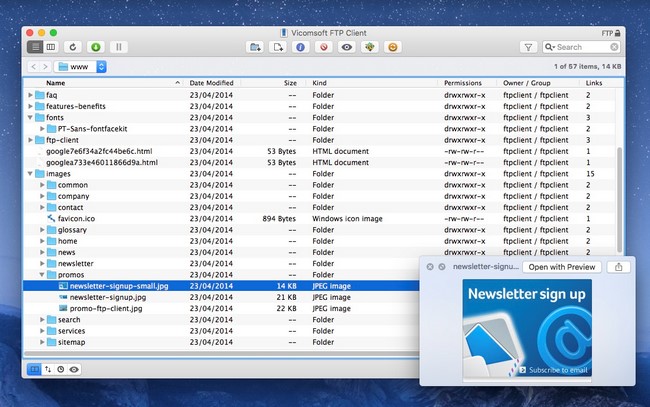
Task: Expand the features-benefits folder
Action: [x=30, y=106]
